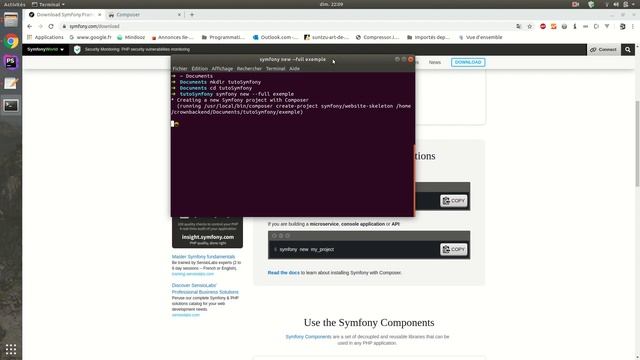Click the DOWNLOAD button
The width and height of the screenshot is (640, 360).
coord(468,62)
